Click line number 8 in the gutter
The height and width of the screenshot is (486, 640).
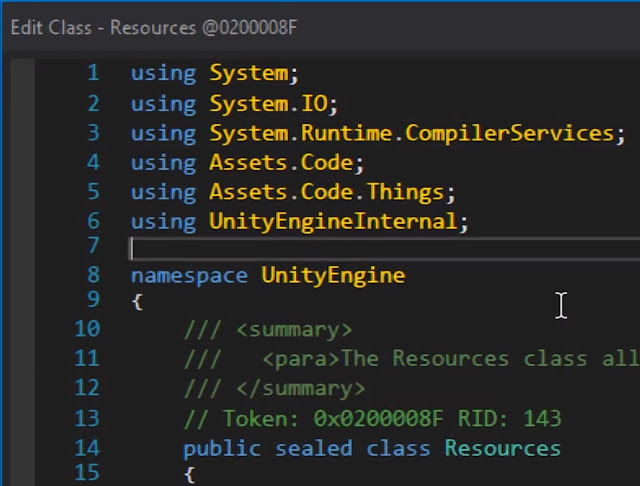pos(93,275)
